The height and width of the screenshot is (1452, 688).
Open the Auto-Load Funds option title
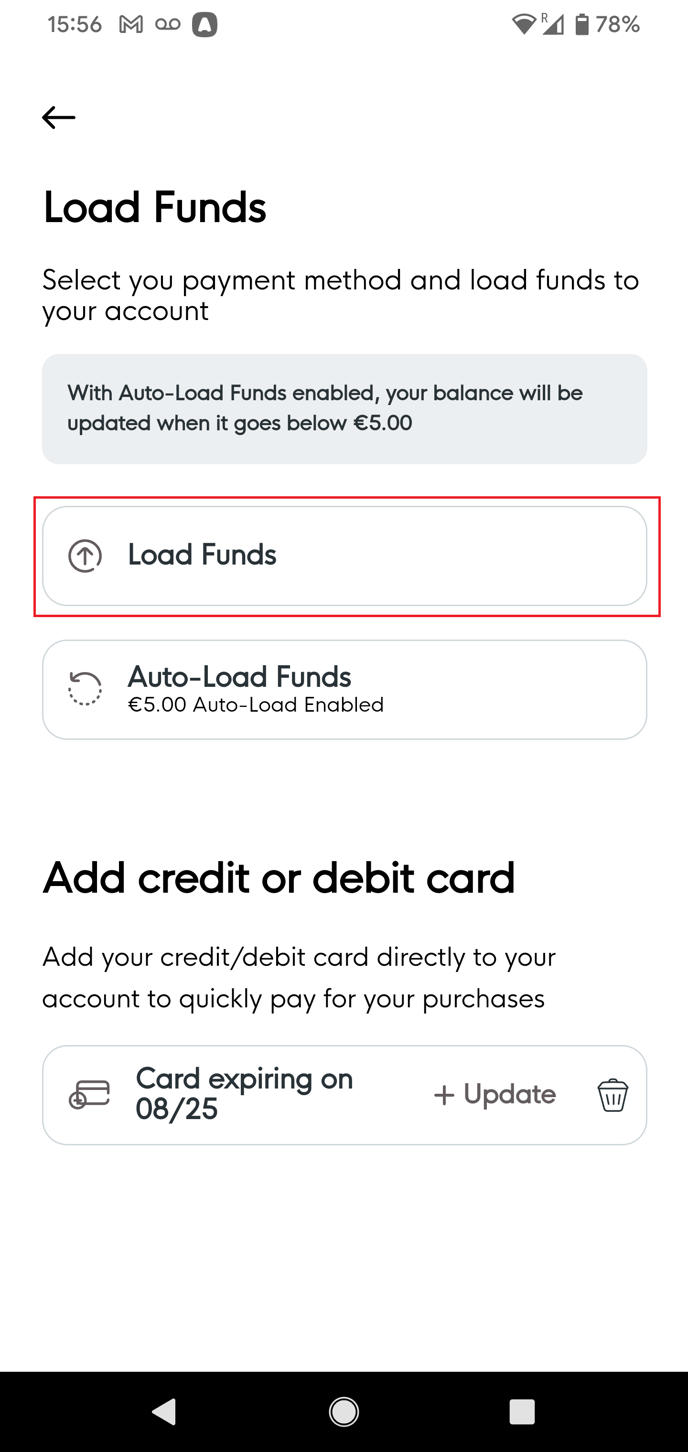coord(239,677)
